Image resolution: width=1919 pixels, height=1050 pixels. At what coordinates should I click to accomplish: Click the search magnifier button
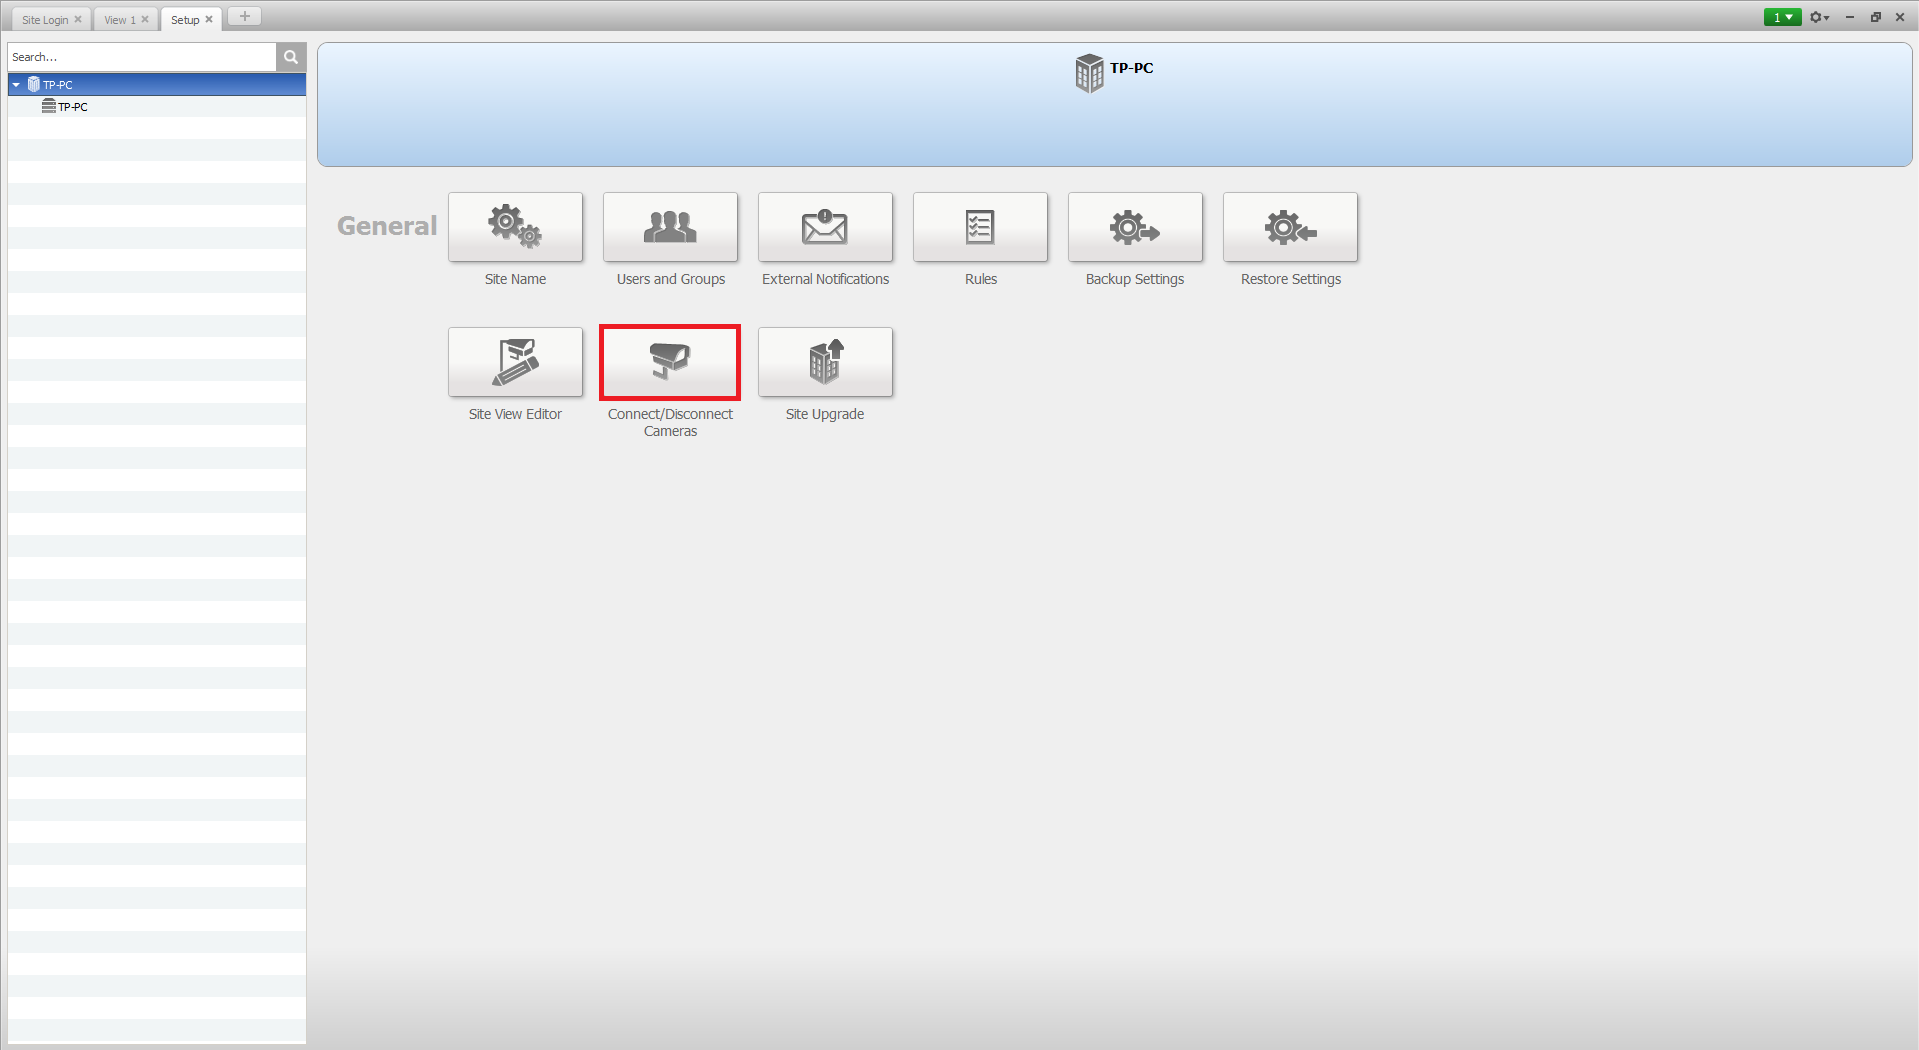(x=291, y=57)
